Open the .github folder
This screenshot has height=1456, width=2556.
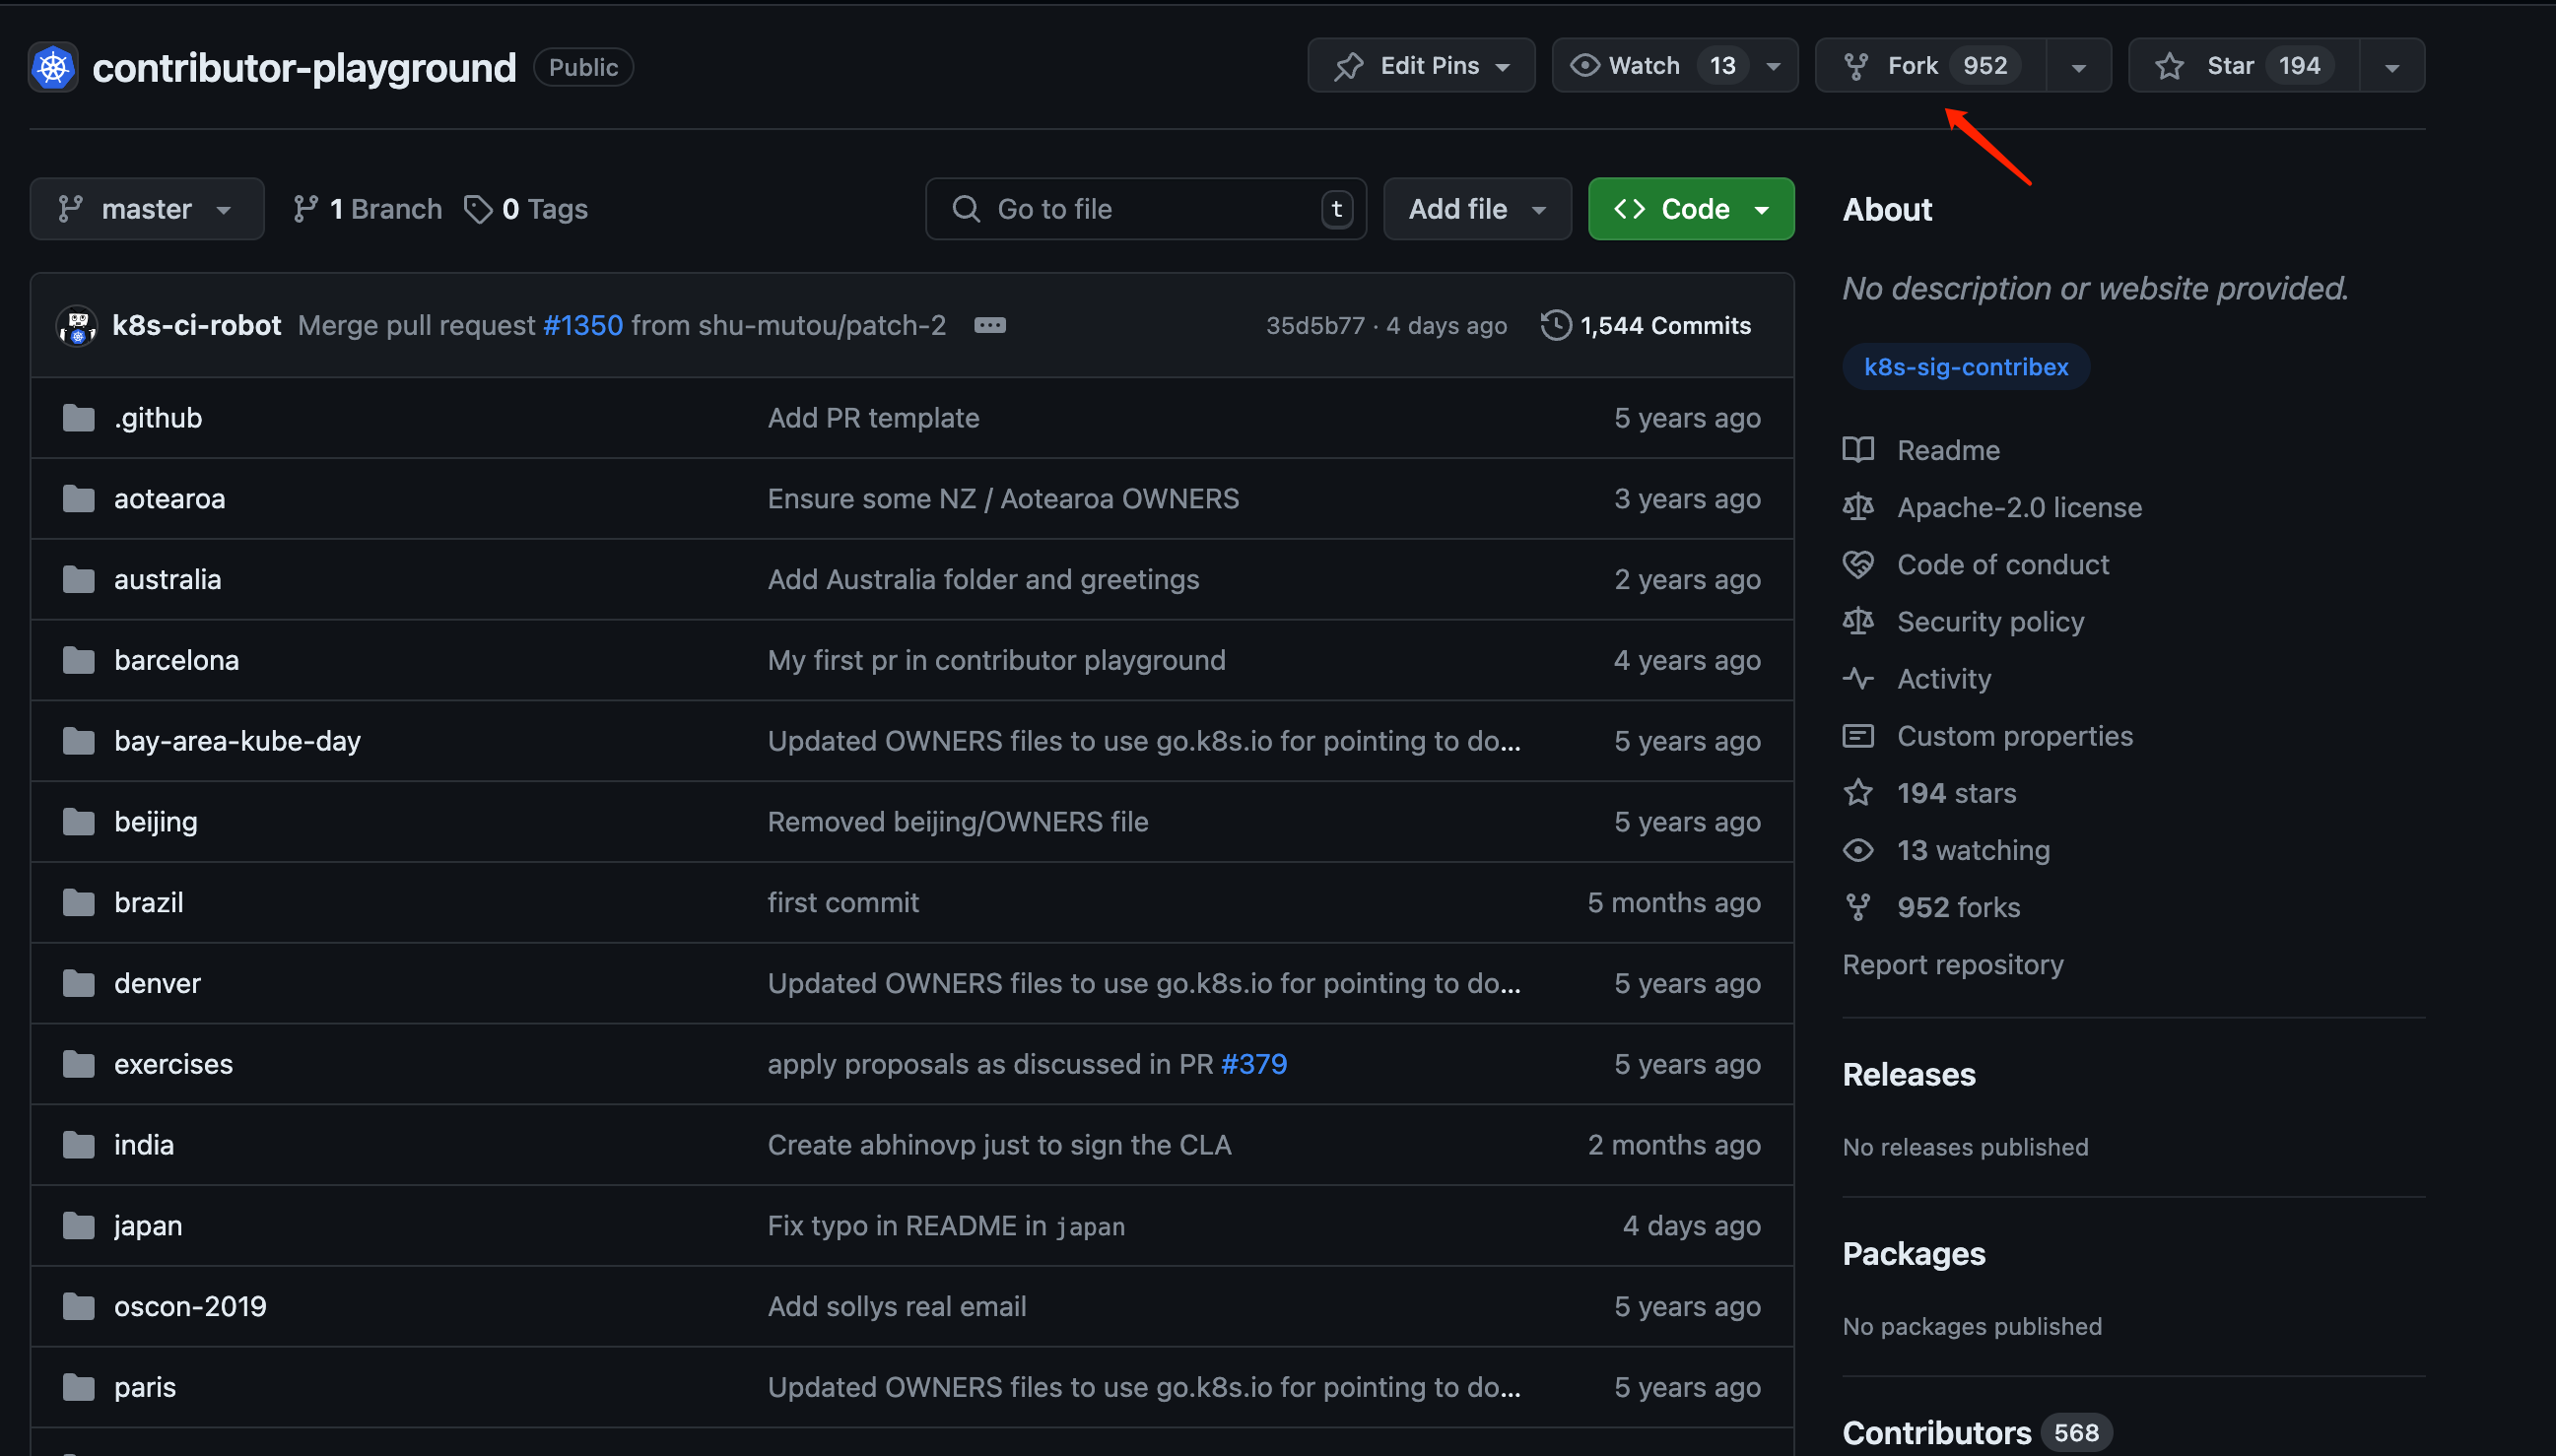158,418
